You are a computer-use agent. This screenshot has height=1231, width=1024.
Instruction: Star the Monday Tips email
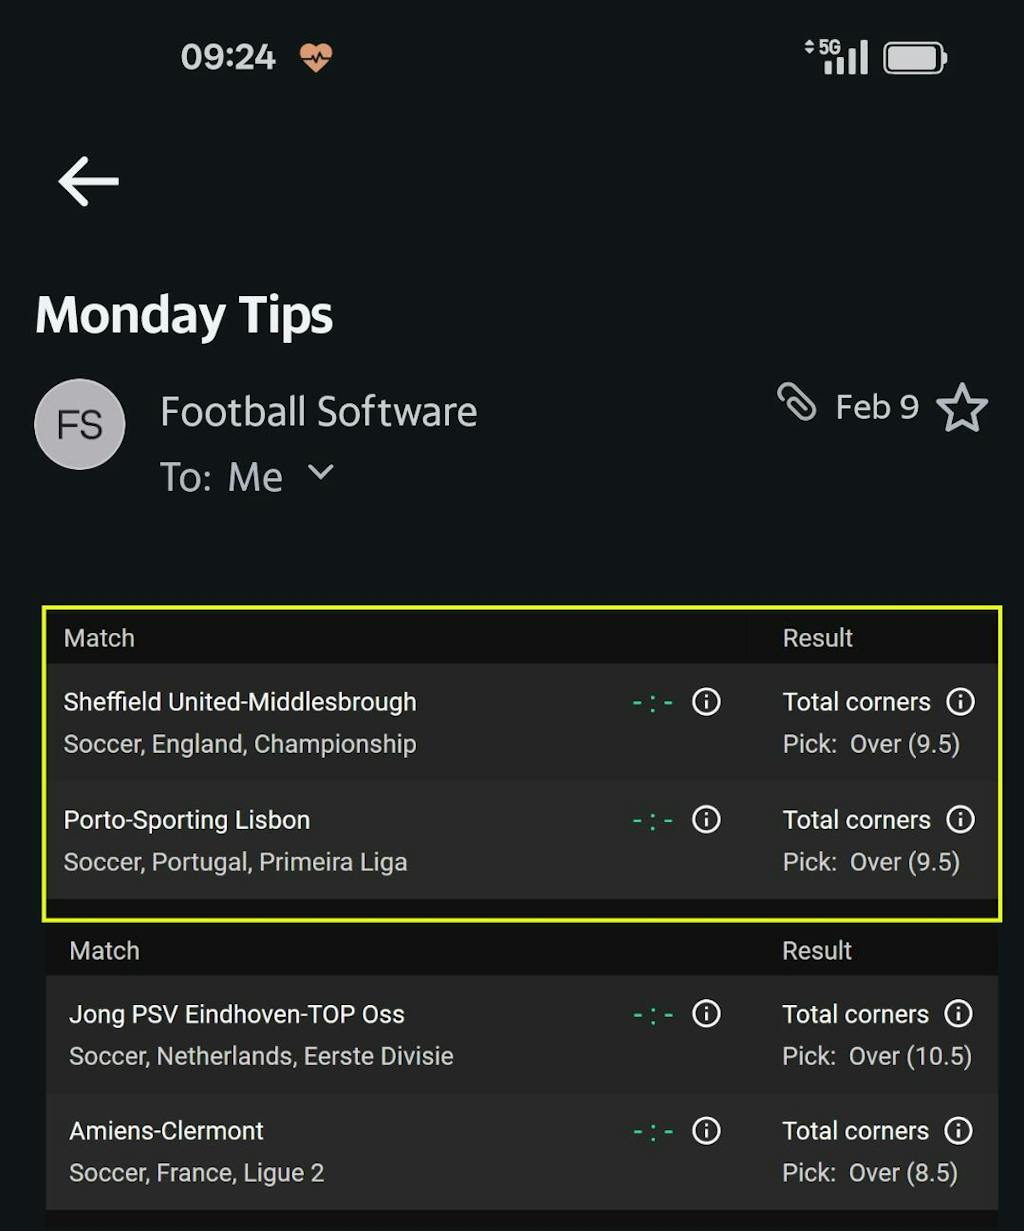962,408
